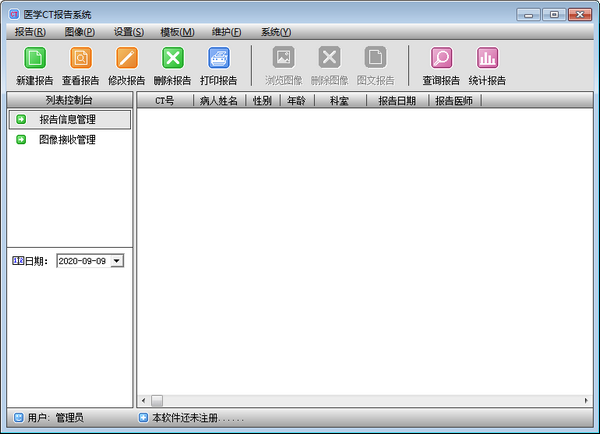Click the horizontal scrollbar right arrow

point(588,400)
